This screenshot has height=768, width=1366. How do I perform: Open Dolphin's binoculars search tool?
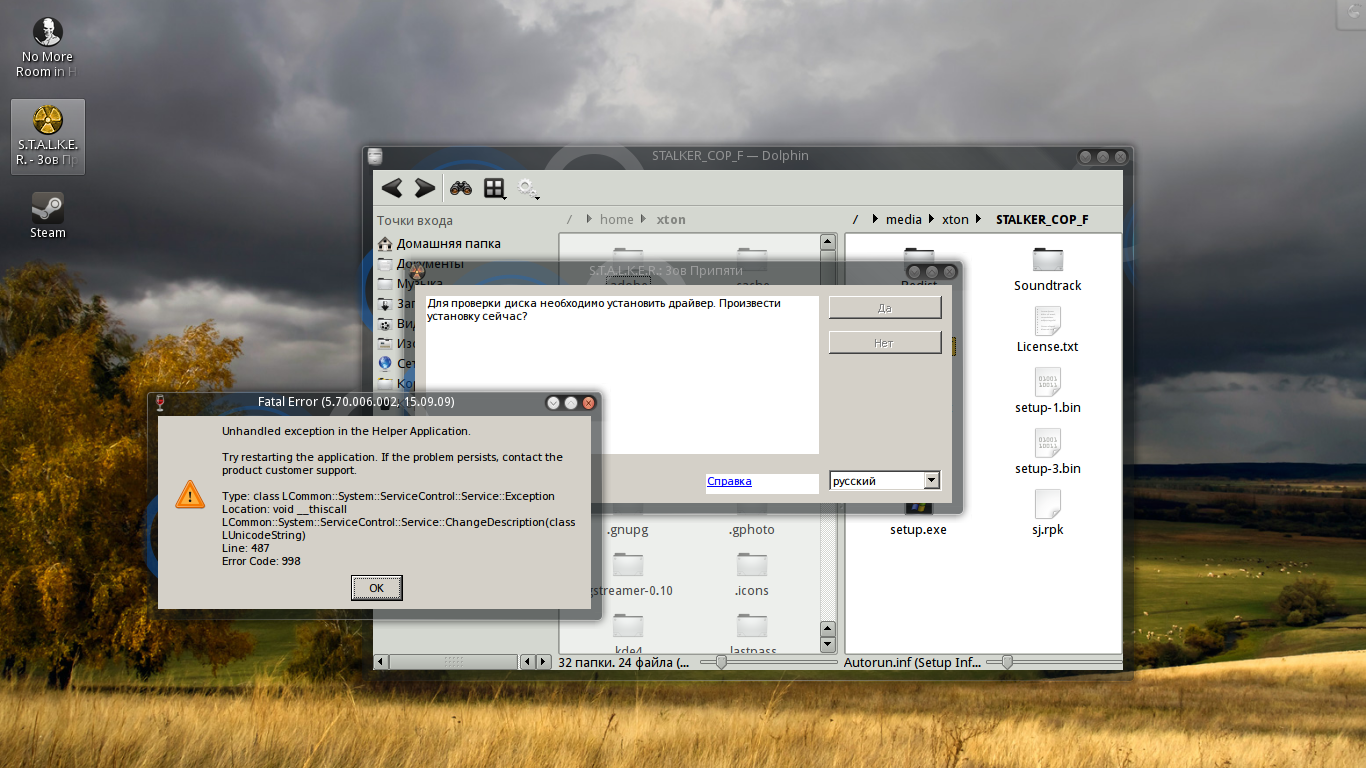(x=461, y=188)
